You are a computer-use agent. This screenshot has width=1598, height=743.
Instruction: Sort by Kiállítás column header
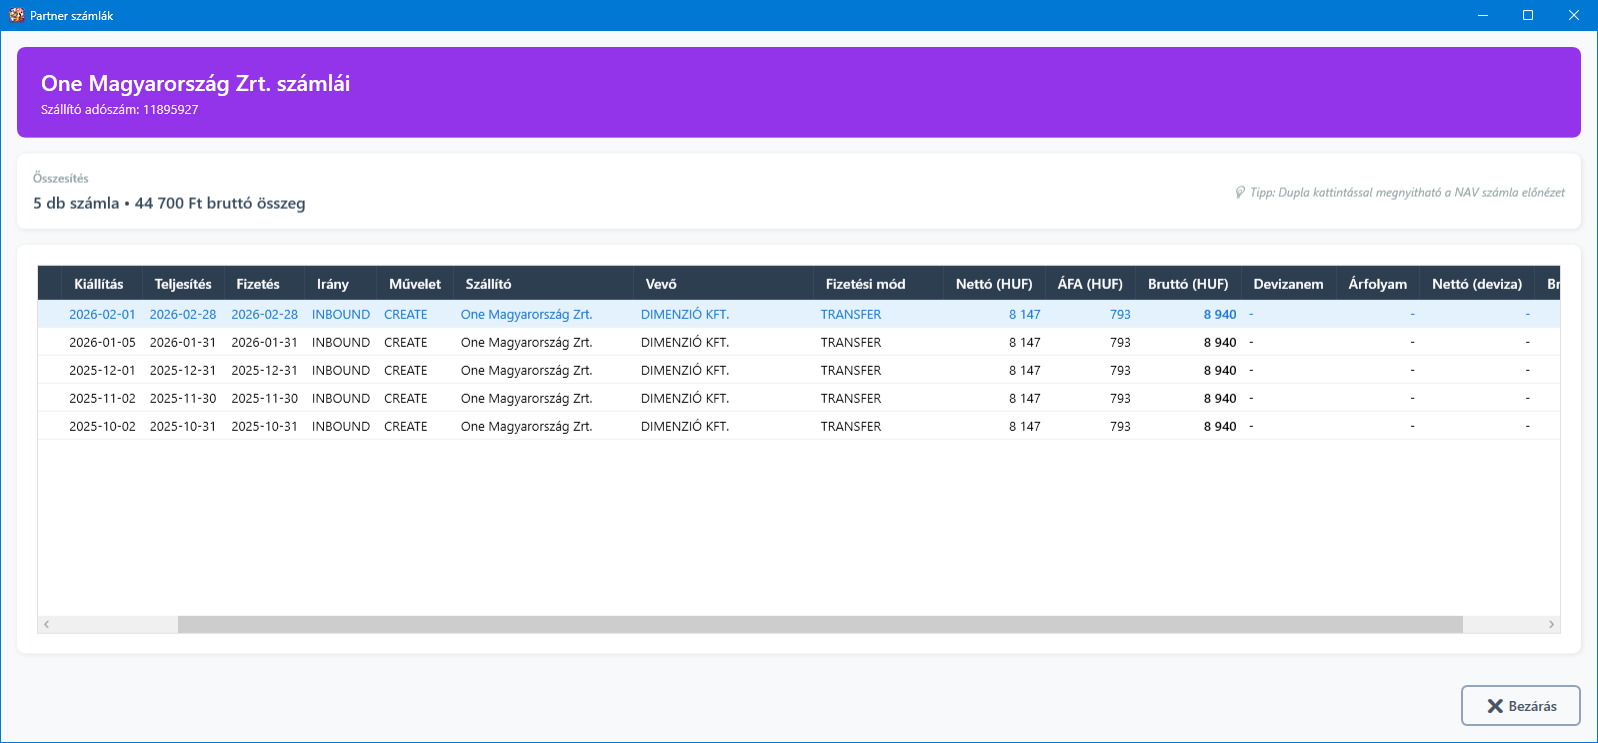click(99, 284)
